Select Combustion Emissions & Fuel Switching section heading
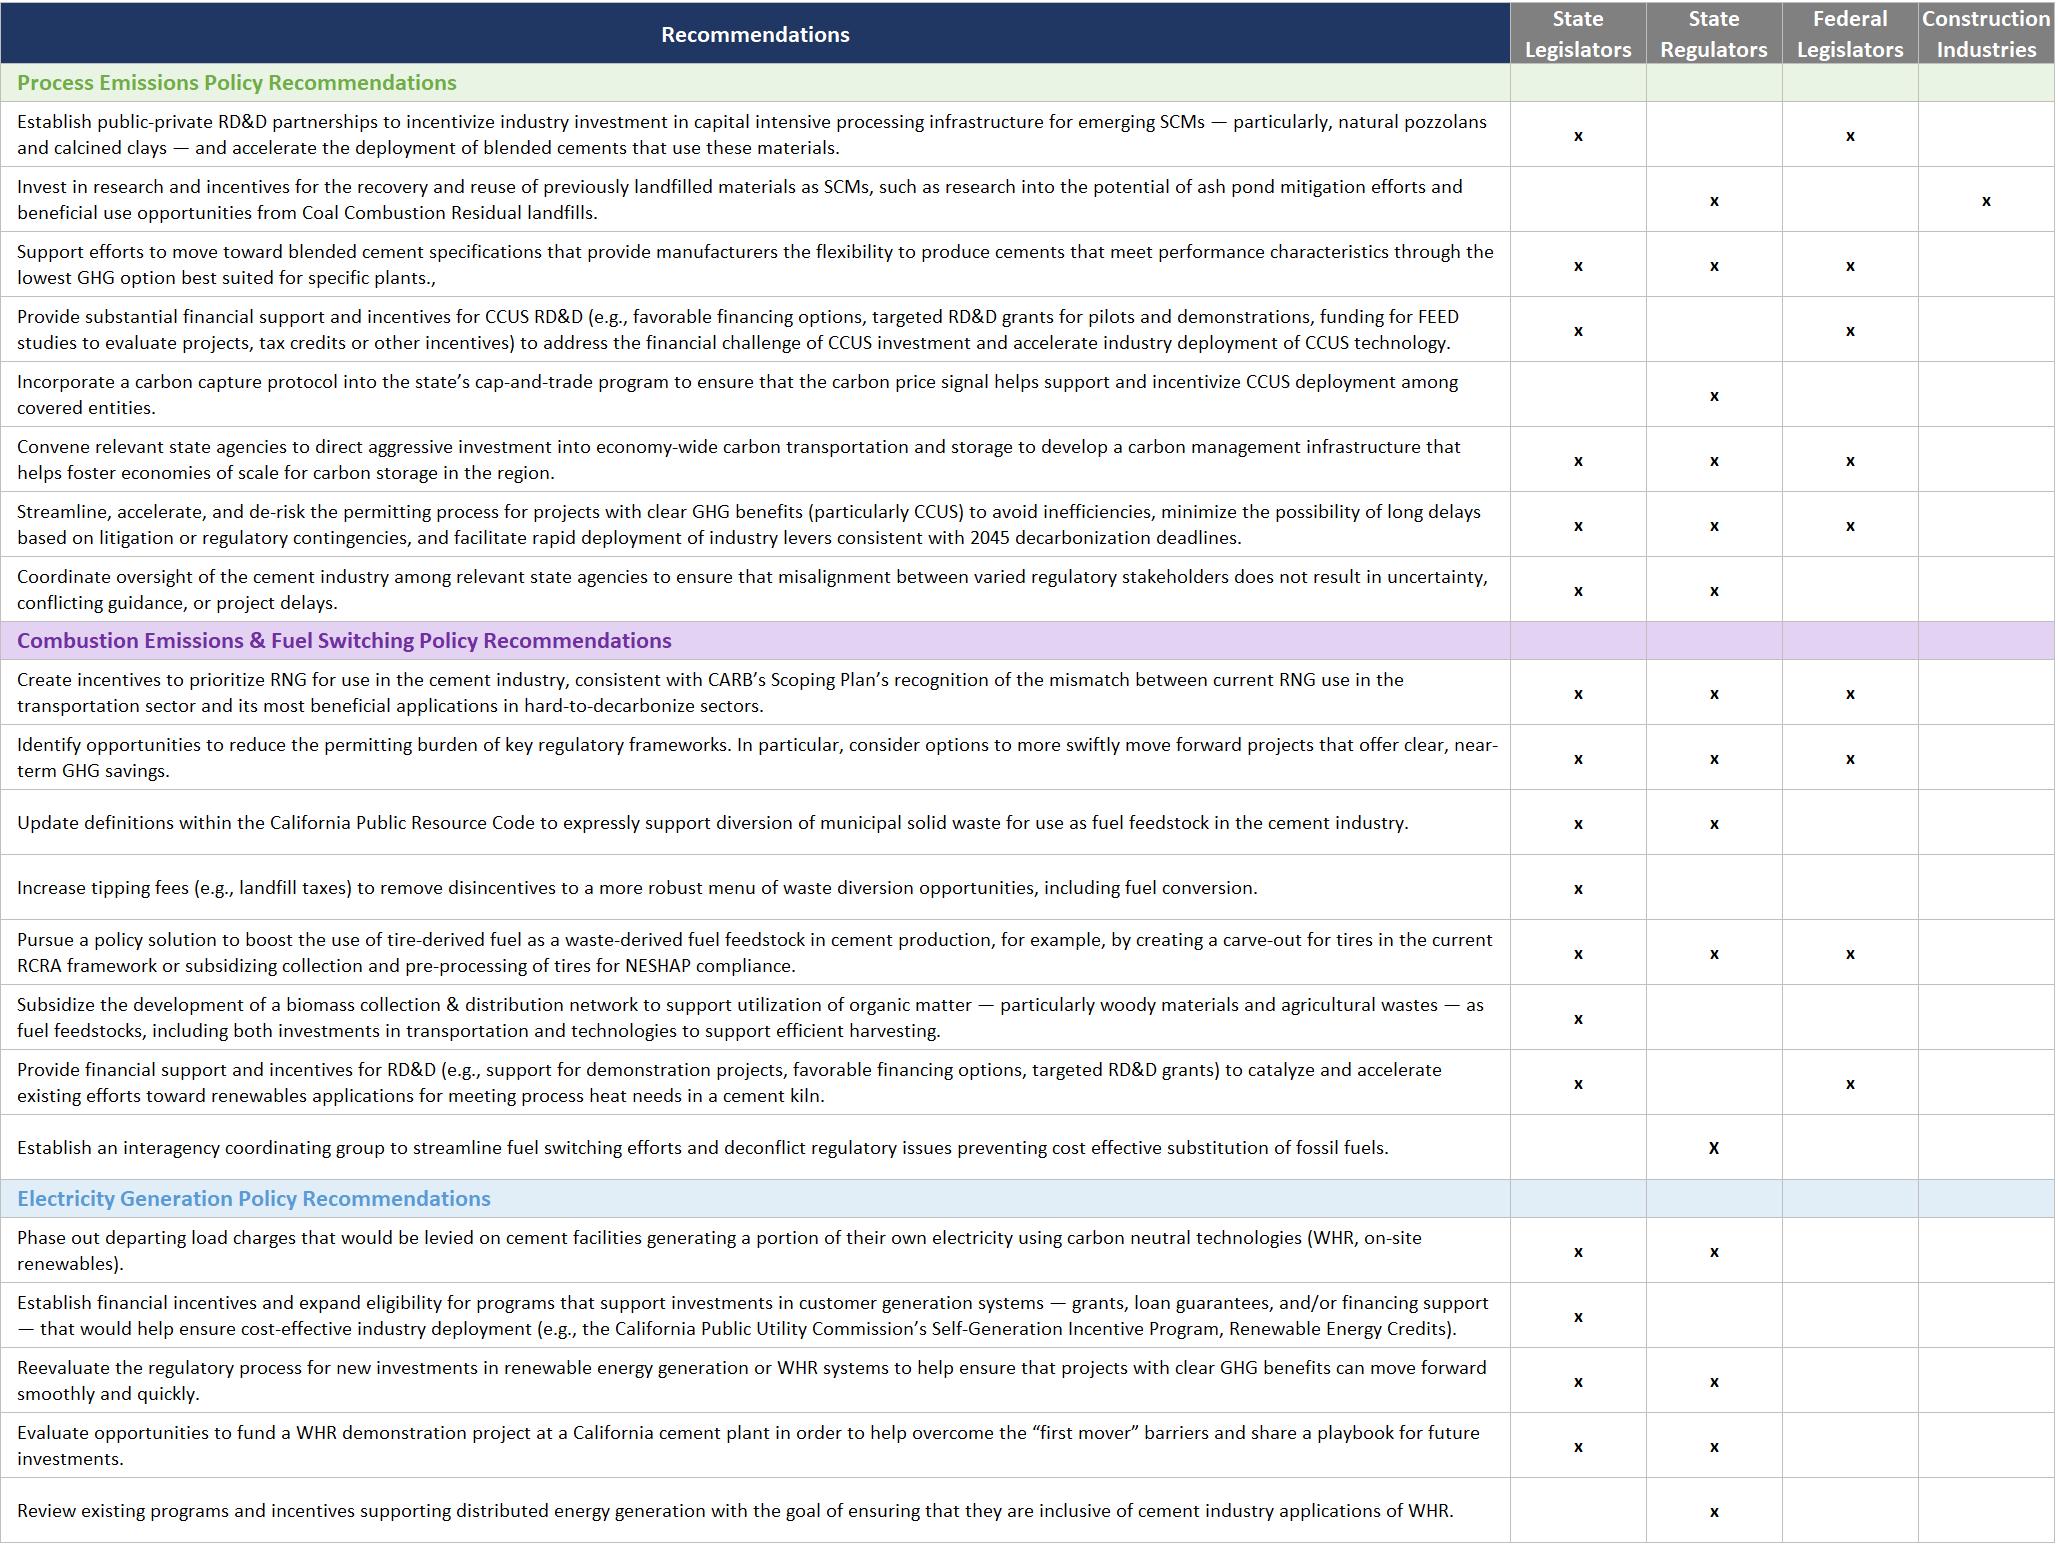Screen dimensions: 2058x1546 [x=344, y=641]
